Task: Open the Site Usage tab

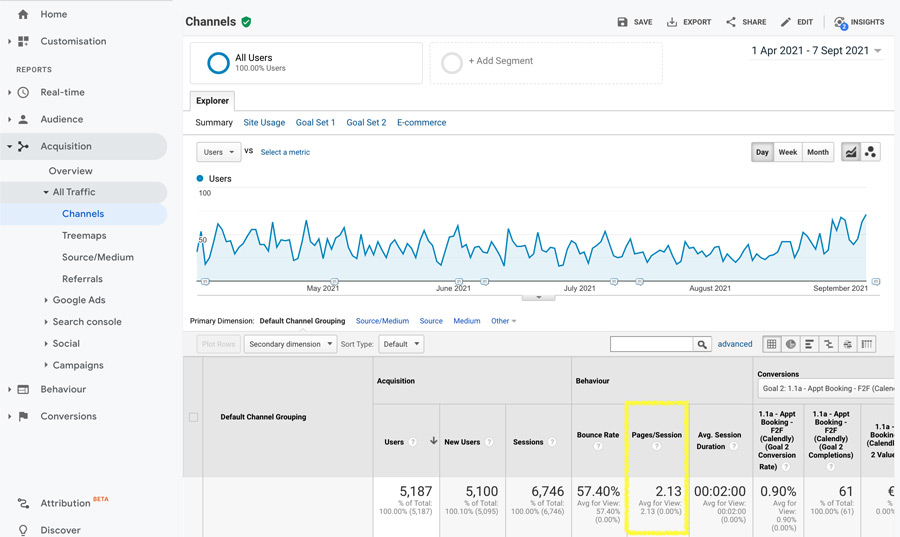Action: pyautogui.click(x=264, y=123)
